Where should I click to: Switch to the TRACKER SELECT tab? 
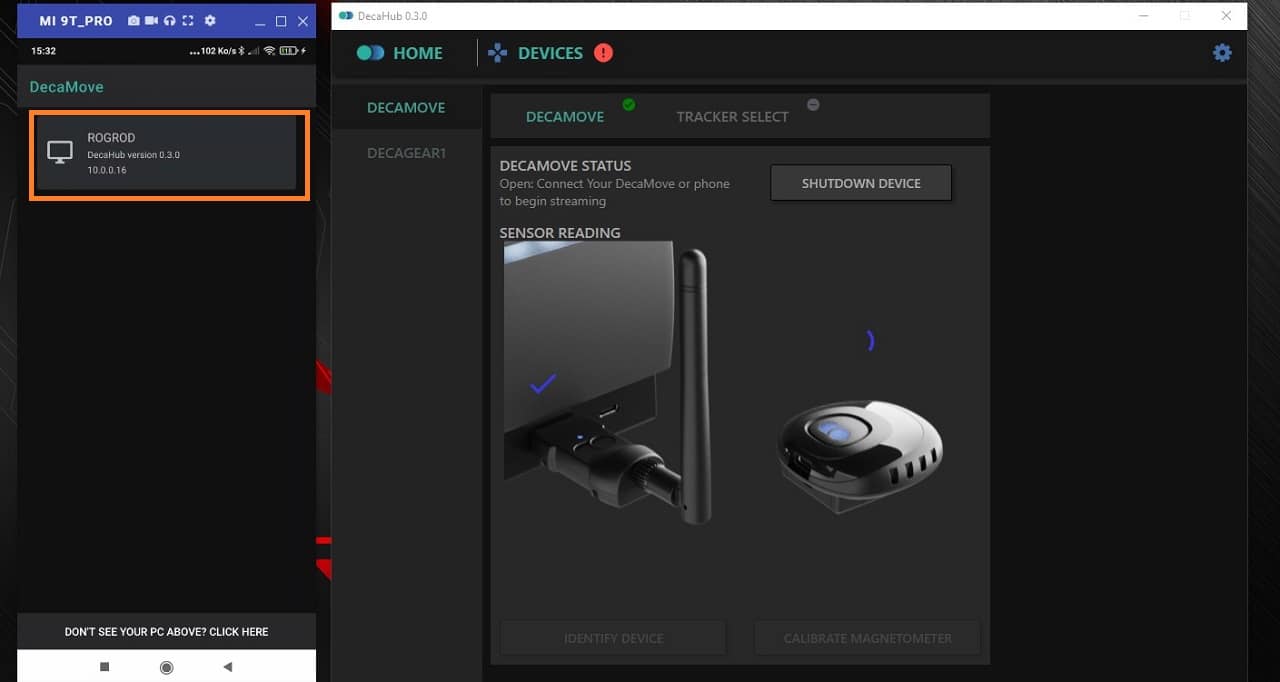point(732,117)
